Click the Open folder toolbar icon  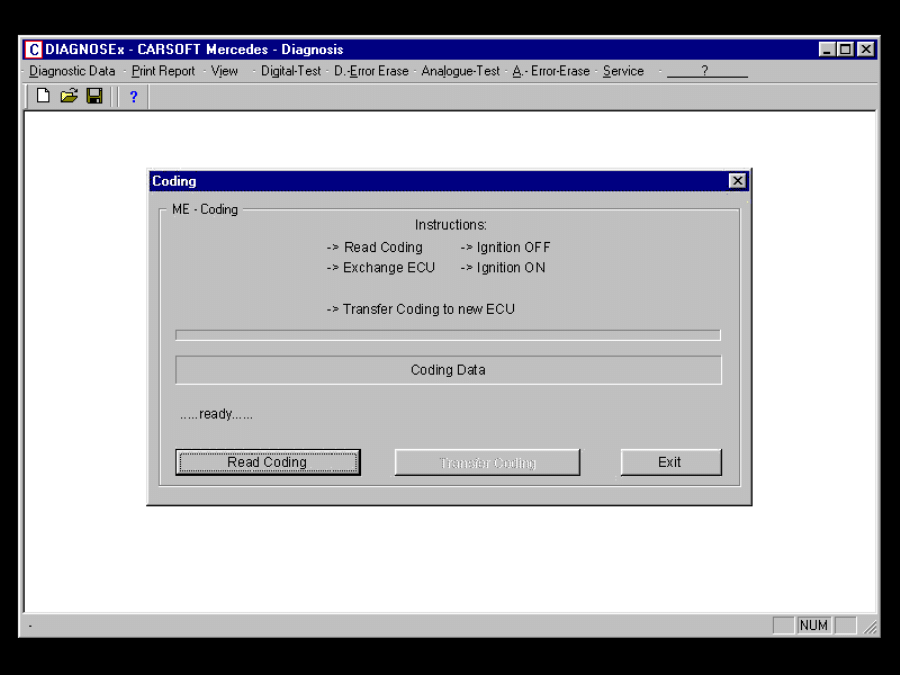(68, 96)
